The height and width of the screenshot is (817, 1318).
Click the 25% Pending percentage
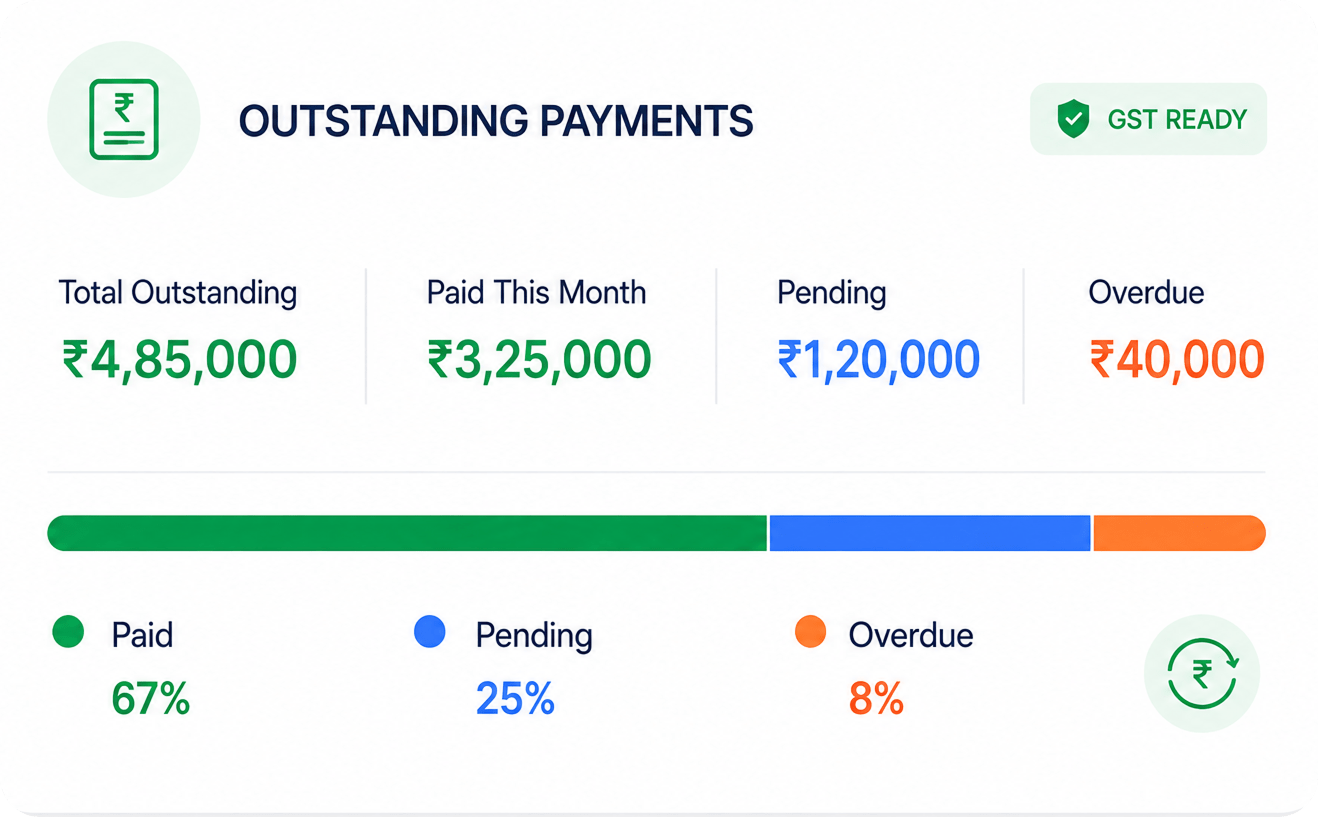point(515,699)
